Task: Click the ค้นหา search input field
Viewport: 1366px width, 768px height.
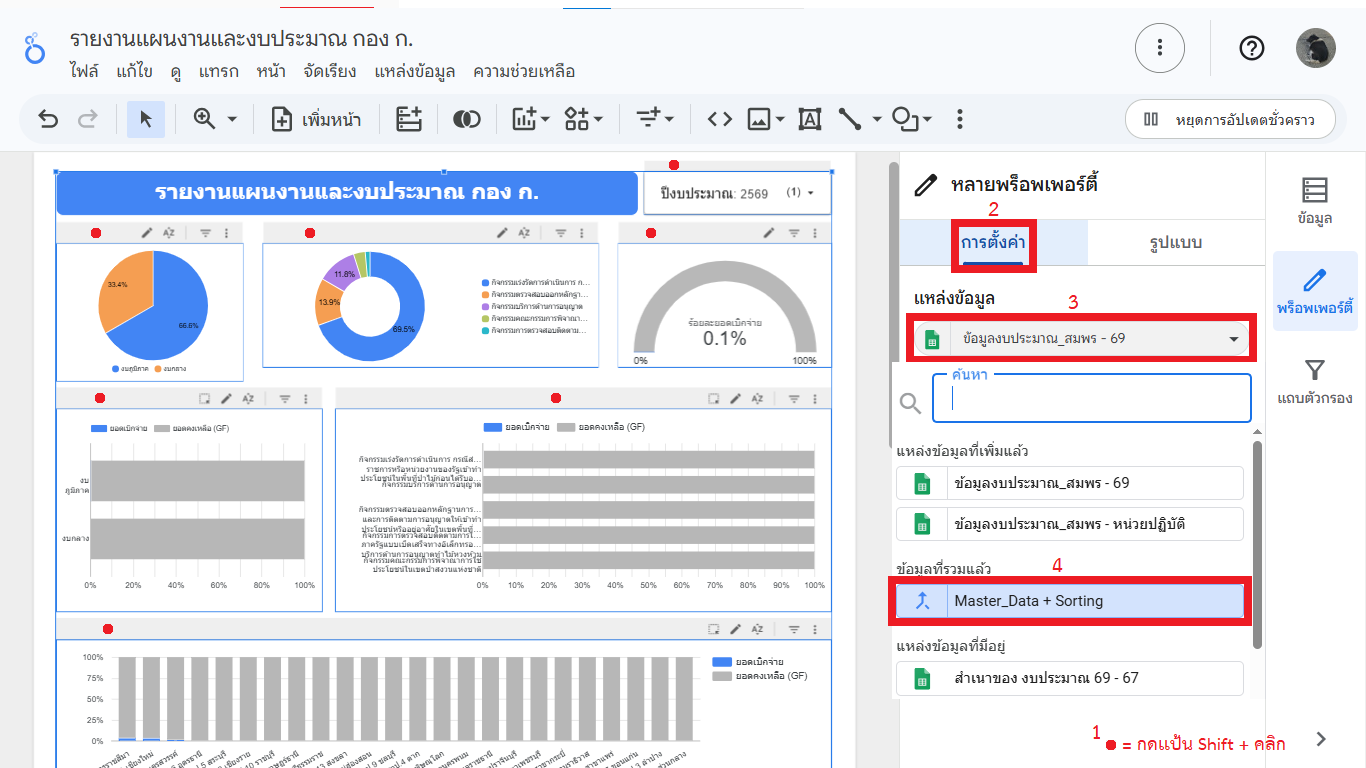Action: pyautogui.click(x=1090, y=399)
